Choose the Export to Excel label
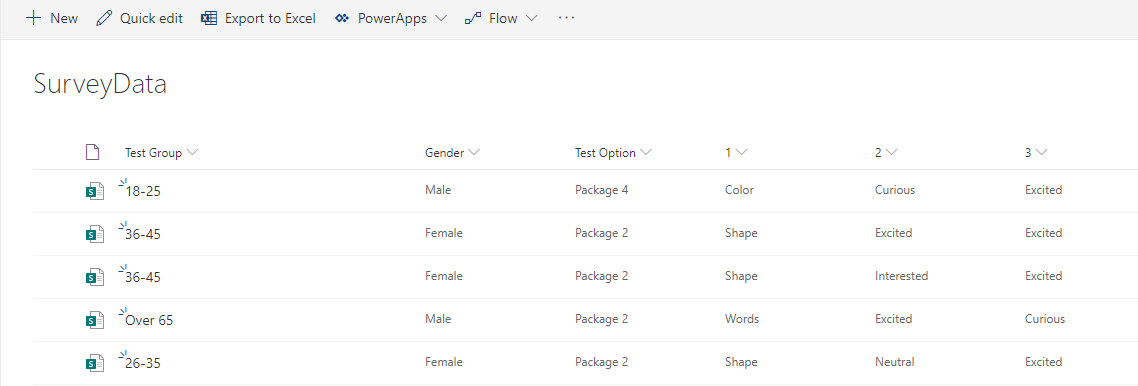1138x386 pixels. (x=270, y=19)
